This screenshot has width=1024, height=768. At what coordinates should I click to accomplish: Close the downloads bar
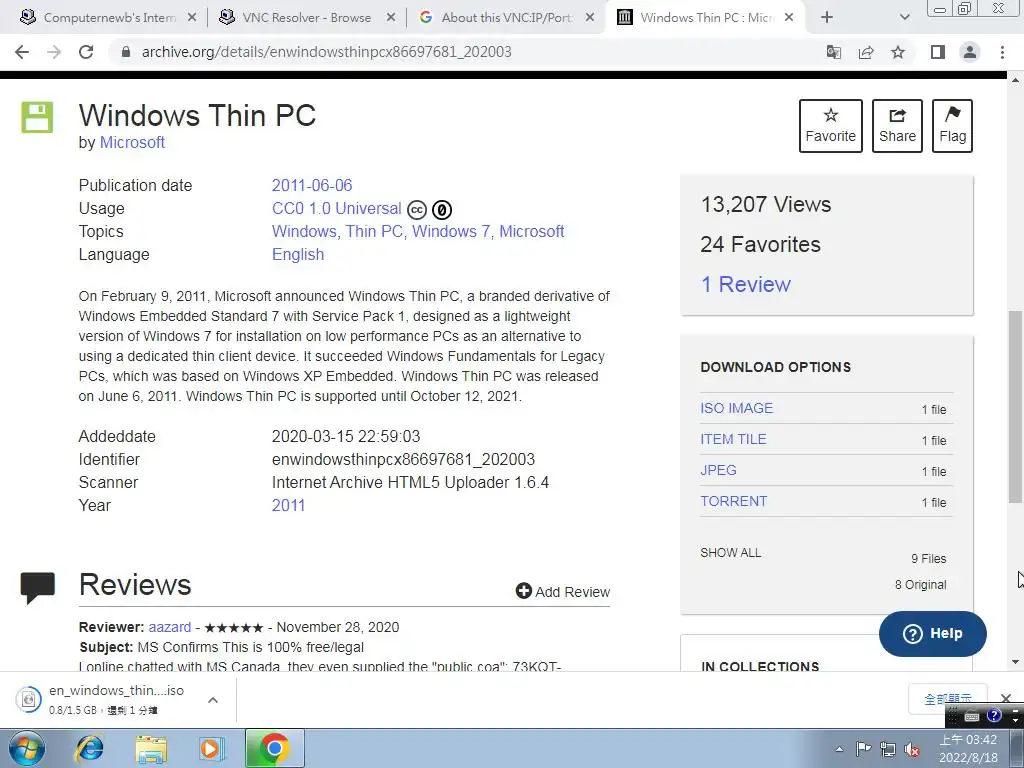click(1006, 699)
